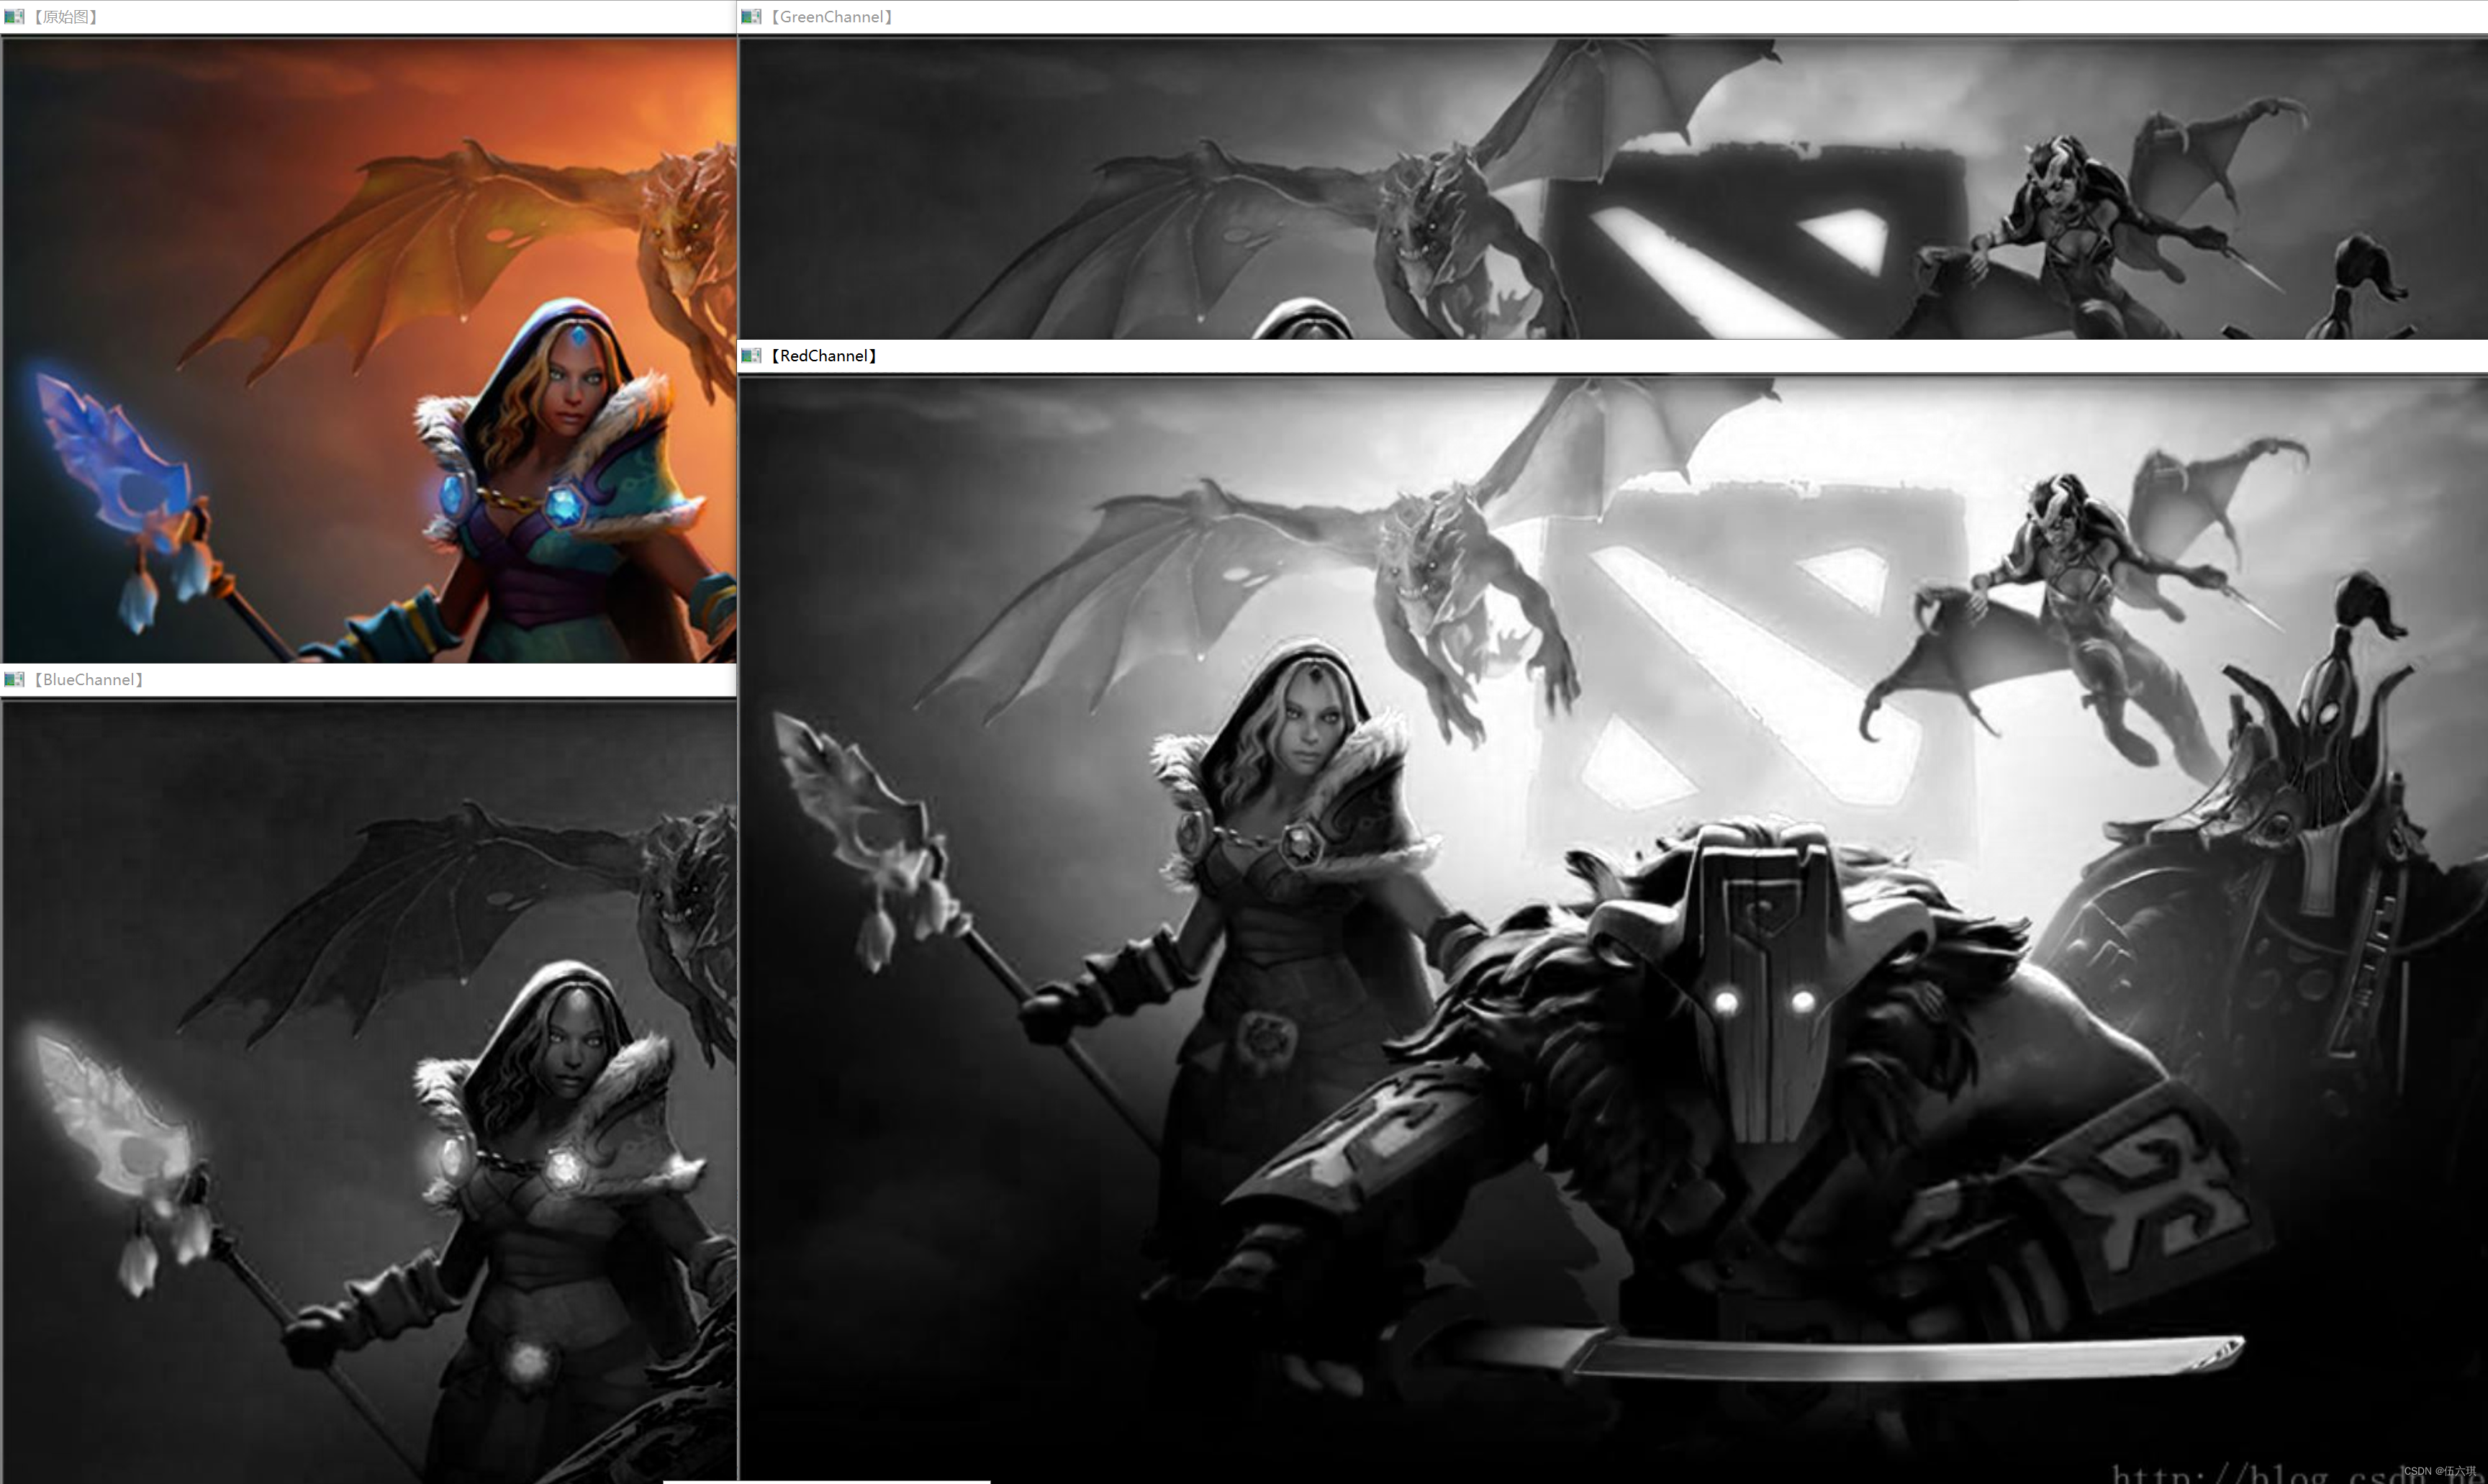Click the GreenChannel grayscale image
The width and height of the screenshot is (2488, 1484).
(x=1613, y=188)
